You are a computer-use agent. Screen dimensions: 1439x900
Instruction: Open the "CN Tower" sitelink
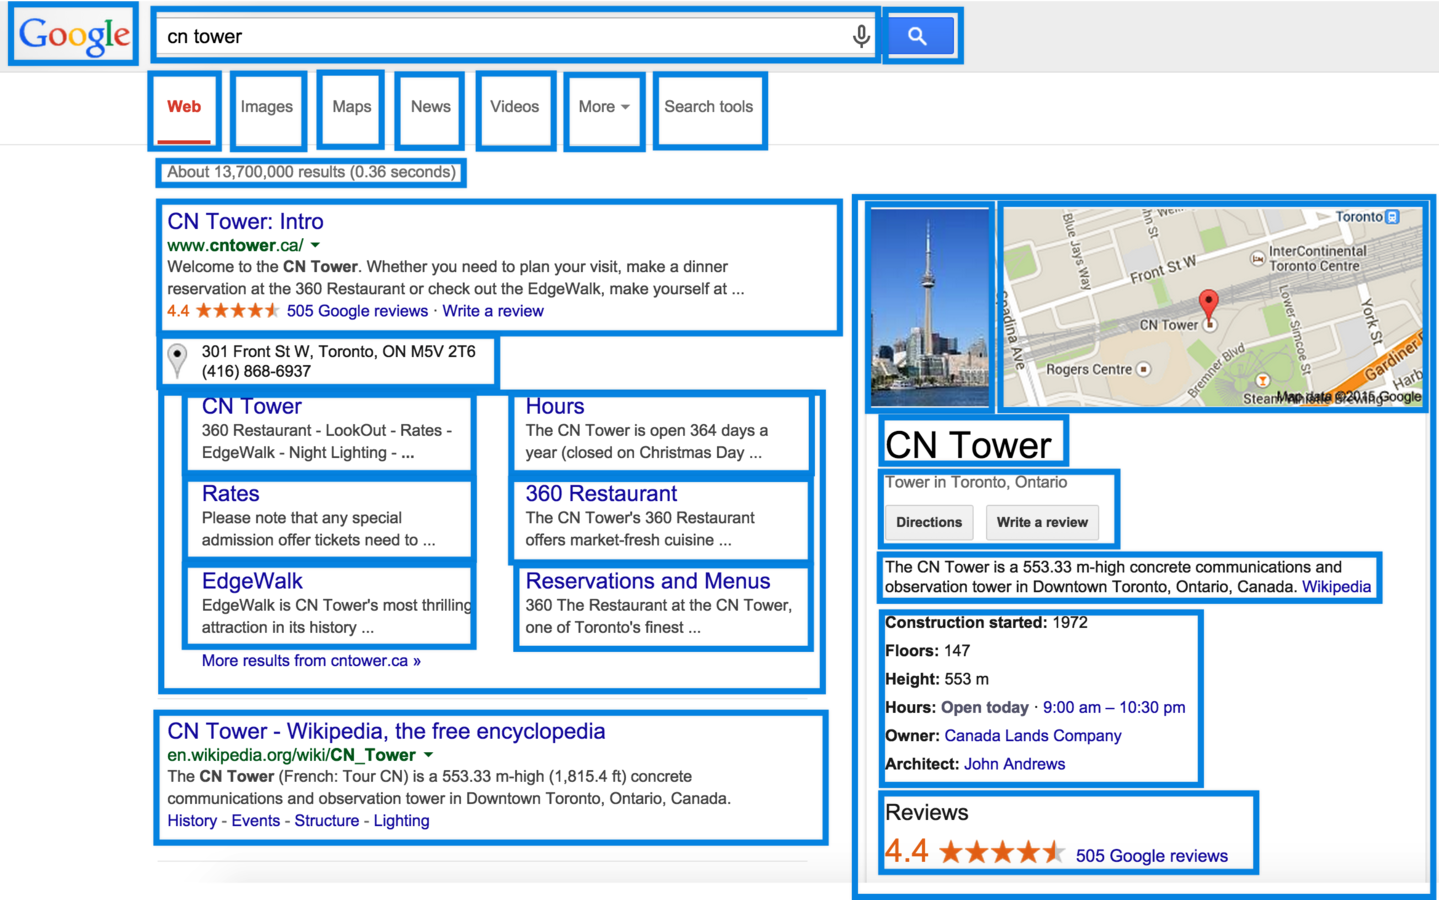(x=251, y=406)
